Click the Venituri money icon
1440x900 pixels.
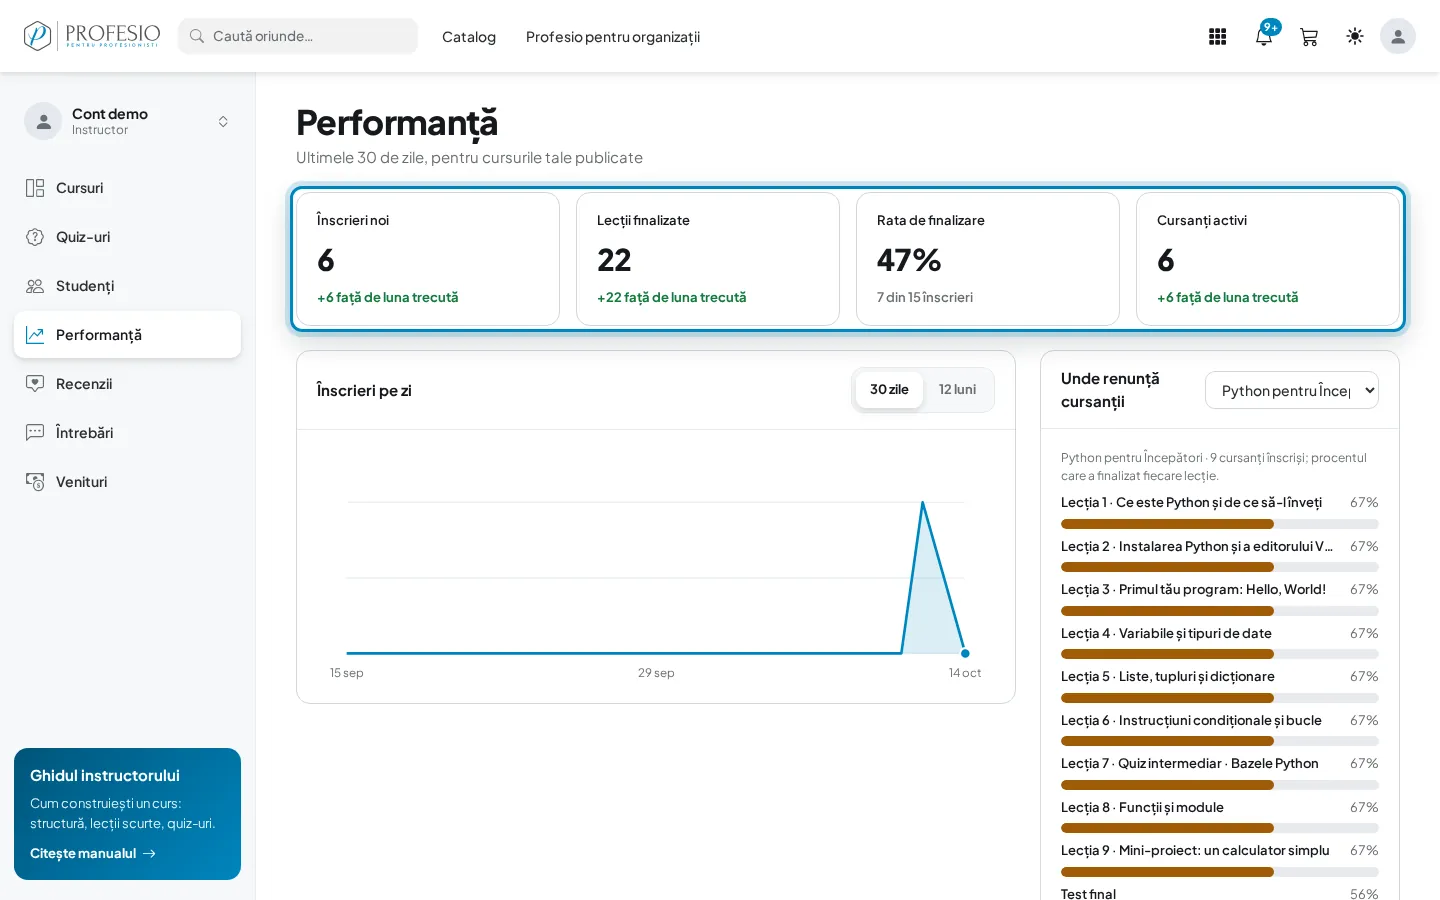click(35, 482)
